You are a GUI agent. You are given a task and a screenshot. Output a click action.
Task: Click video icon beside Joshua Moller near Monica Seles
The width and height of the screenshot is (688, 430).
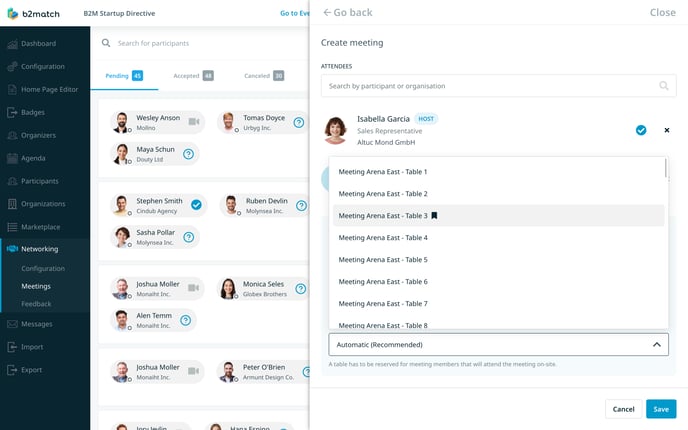click(x=194, y=288)
